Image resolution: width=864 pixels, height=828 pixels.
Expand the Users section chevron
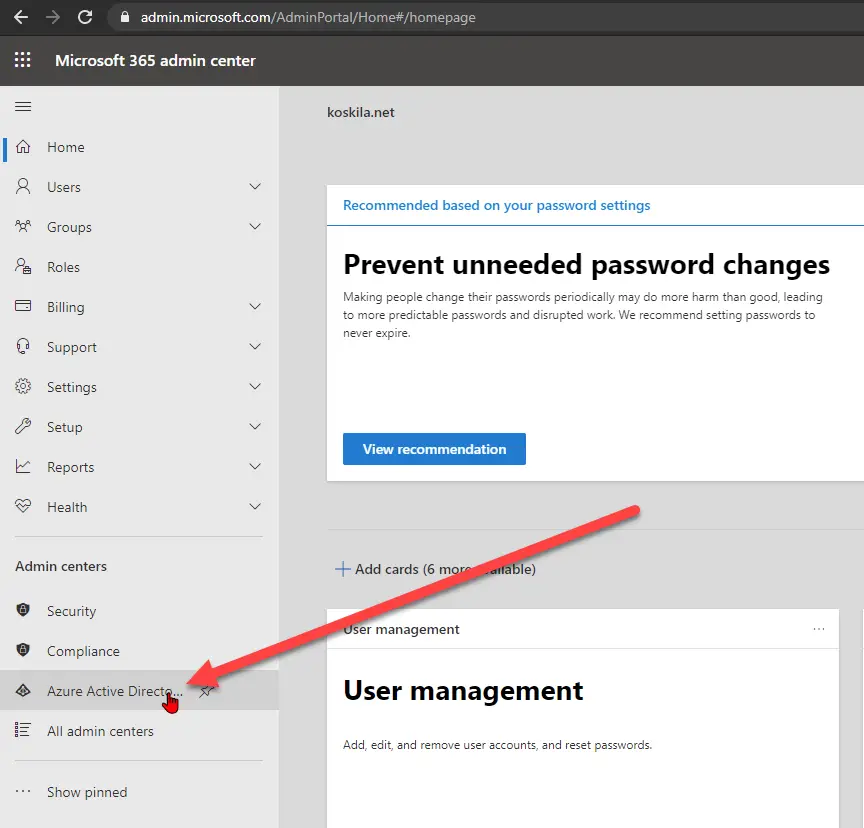click(x=255, y=187)
